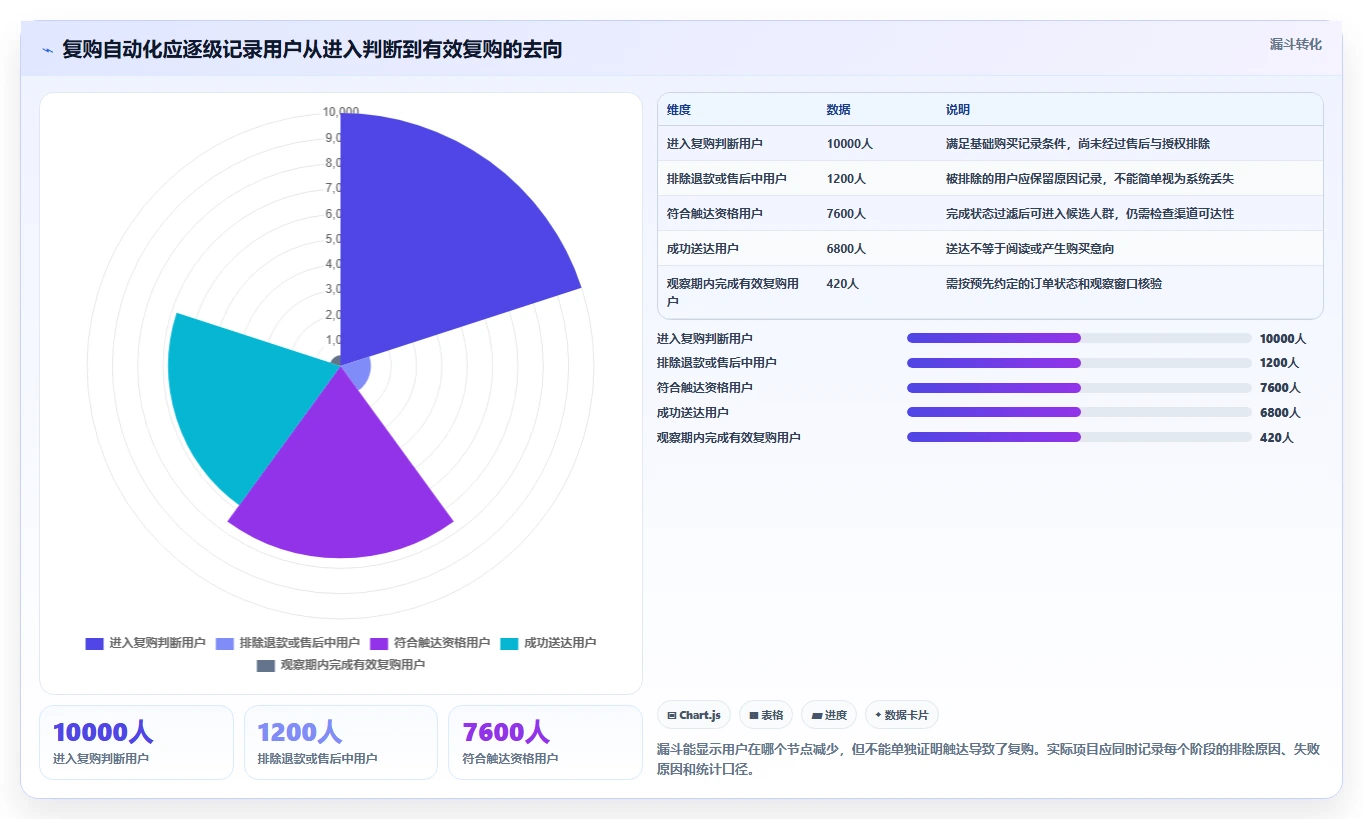Image resolution: width=1363 pixels, height=819 pixels.
Task: Click progress value 6800人
Action: 1280,413
